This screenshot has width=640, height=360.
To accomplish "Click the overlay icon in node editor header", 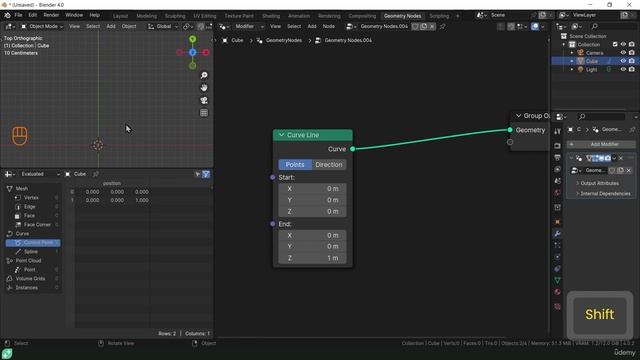I will [535, 27].
